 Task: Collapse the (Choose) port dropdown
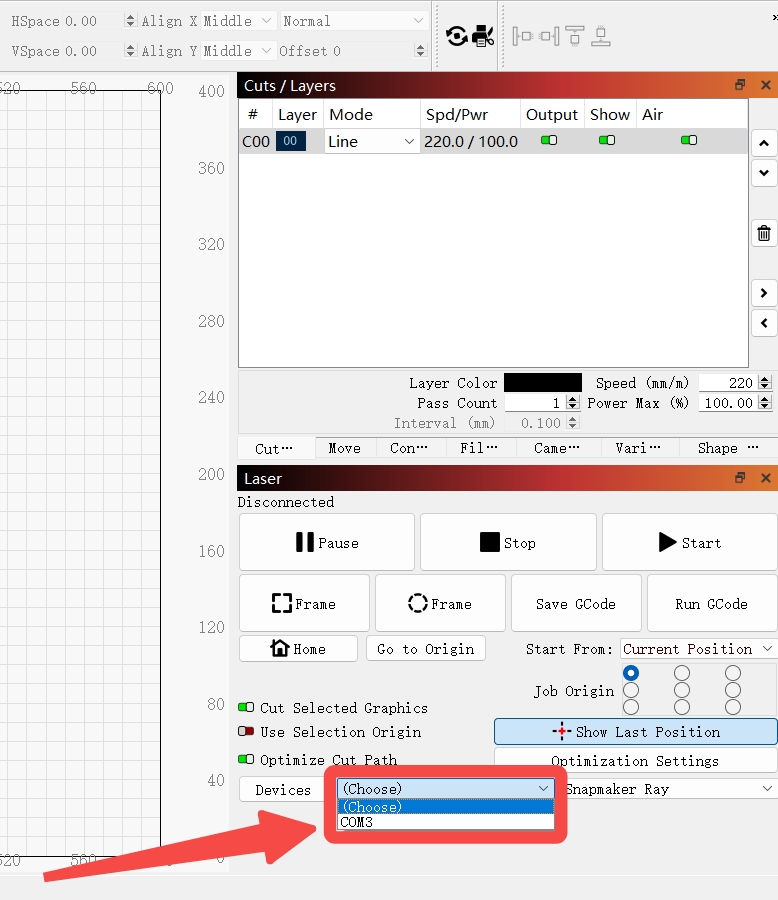click(446, 789)
